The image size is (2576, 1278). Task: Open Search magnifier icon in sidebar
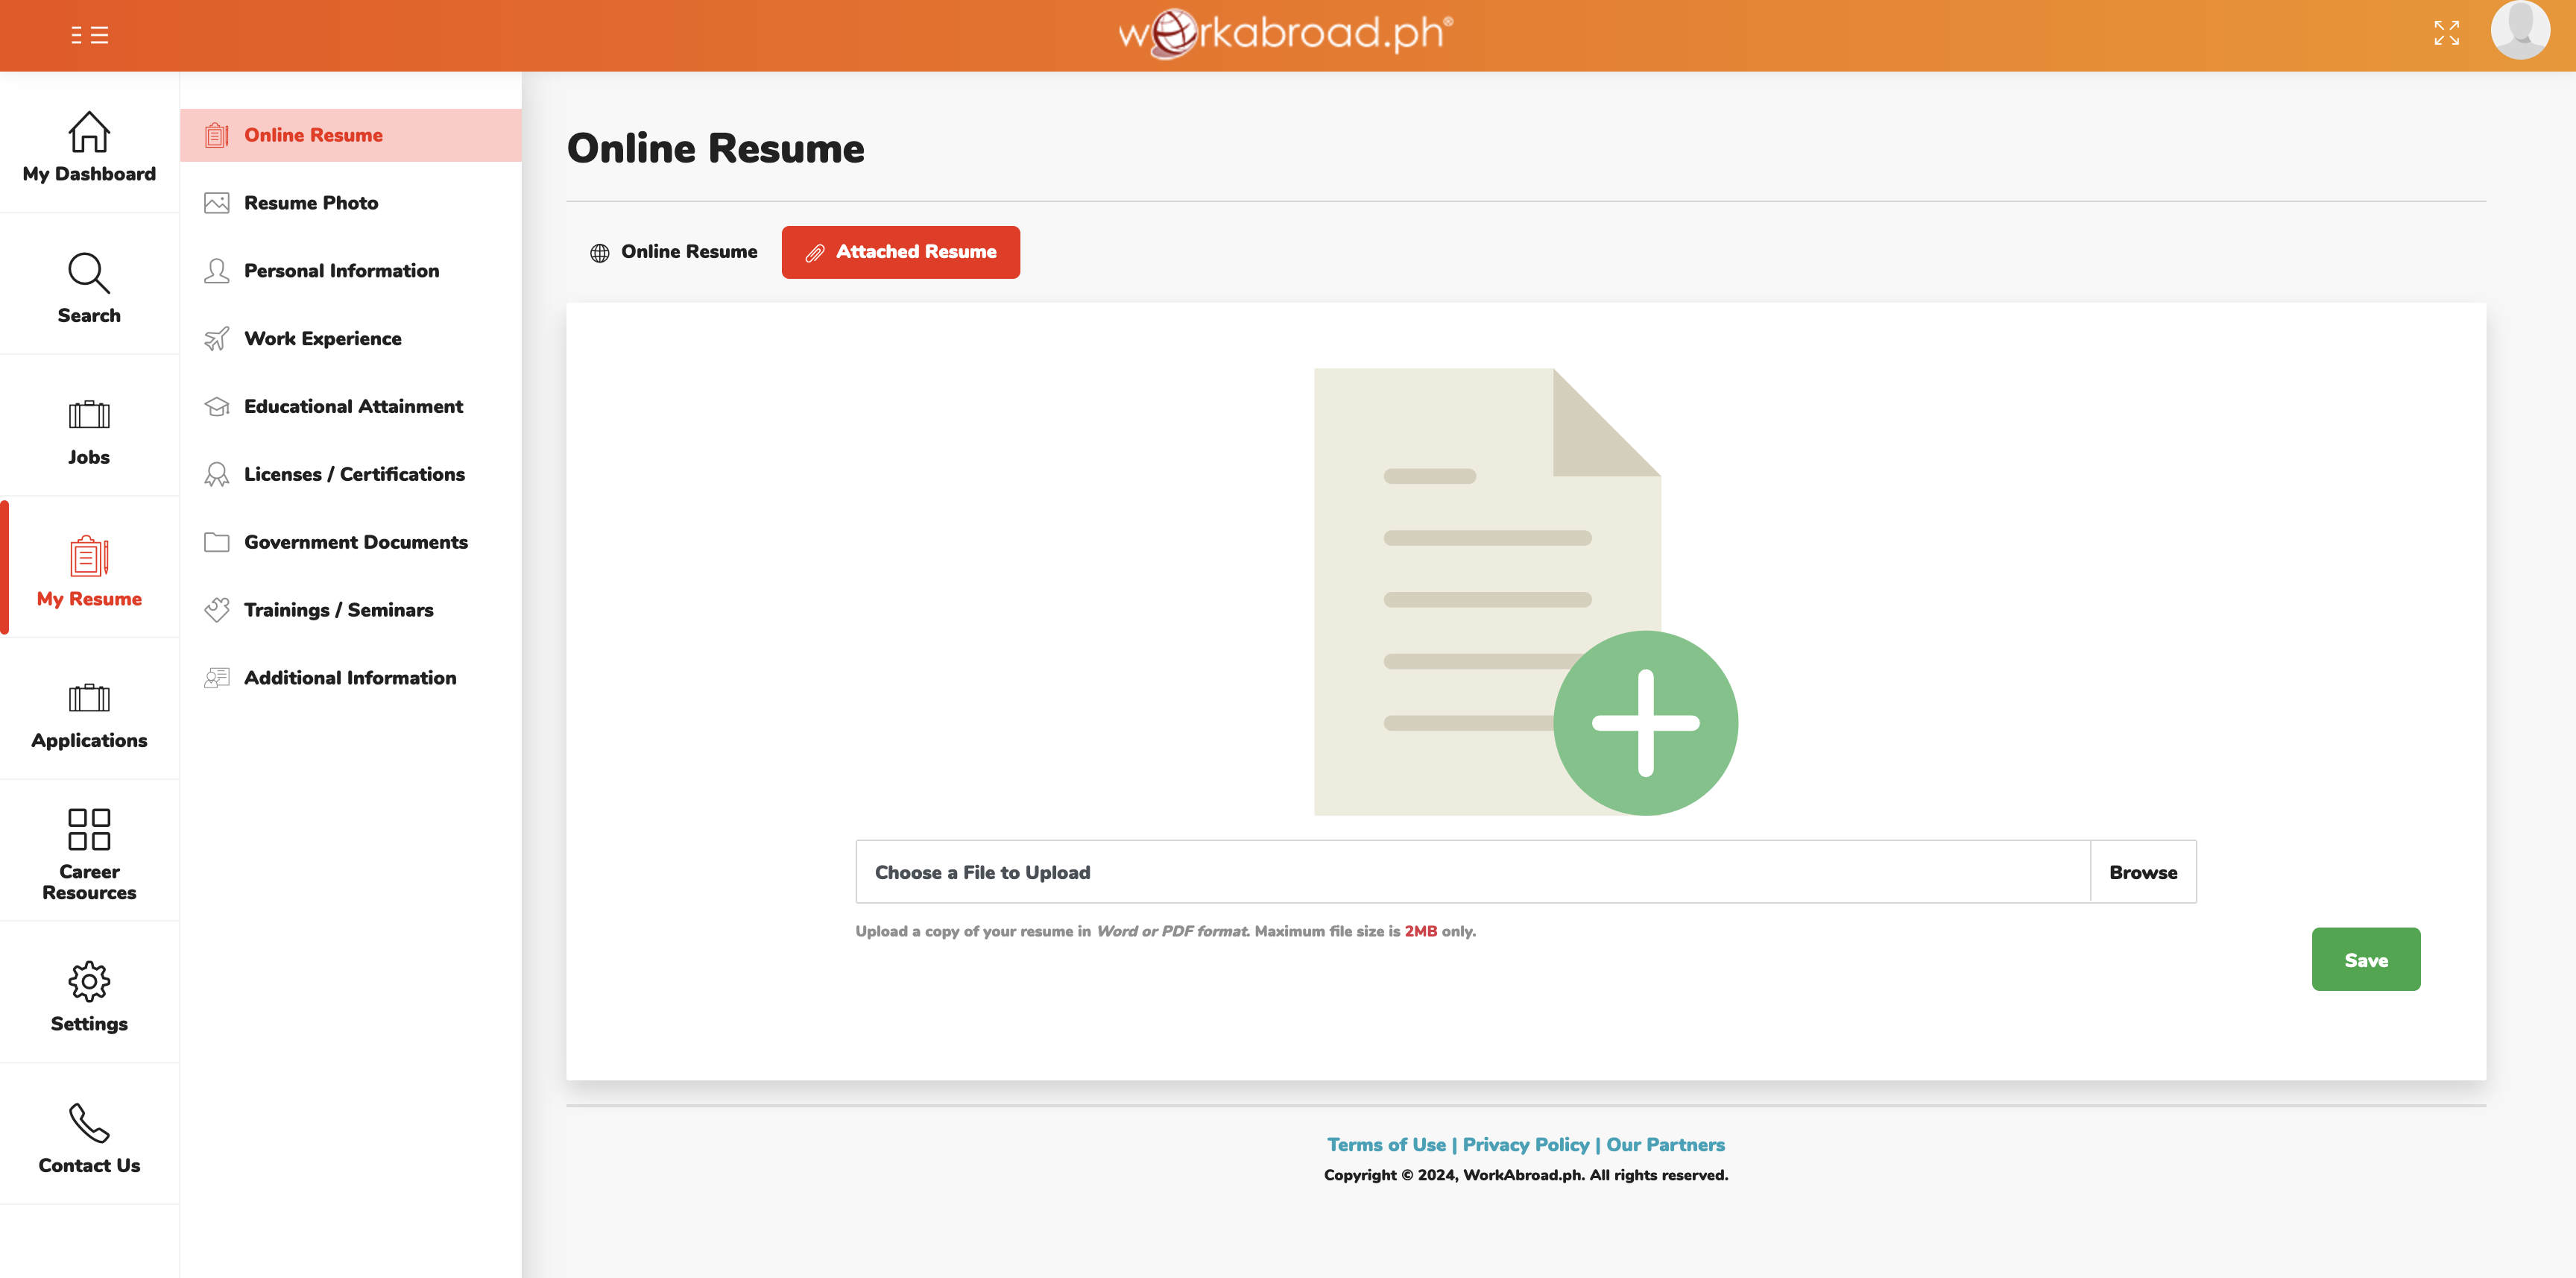pyautogui.click(x=89, y=273)
